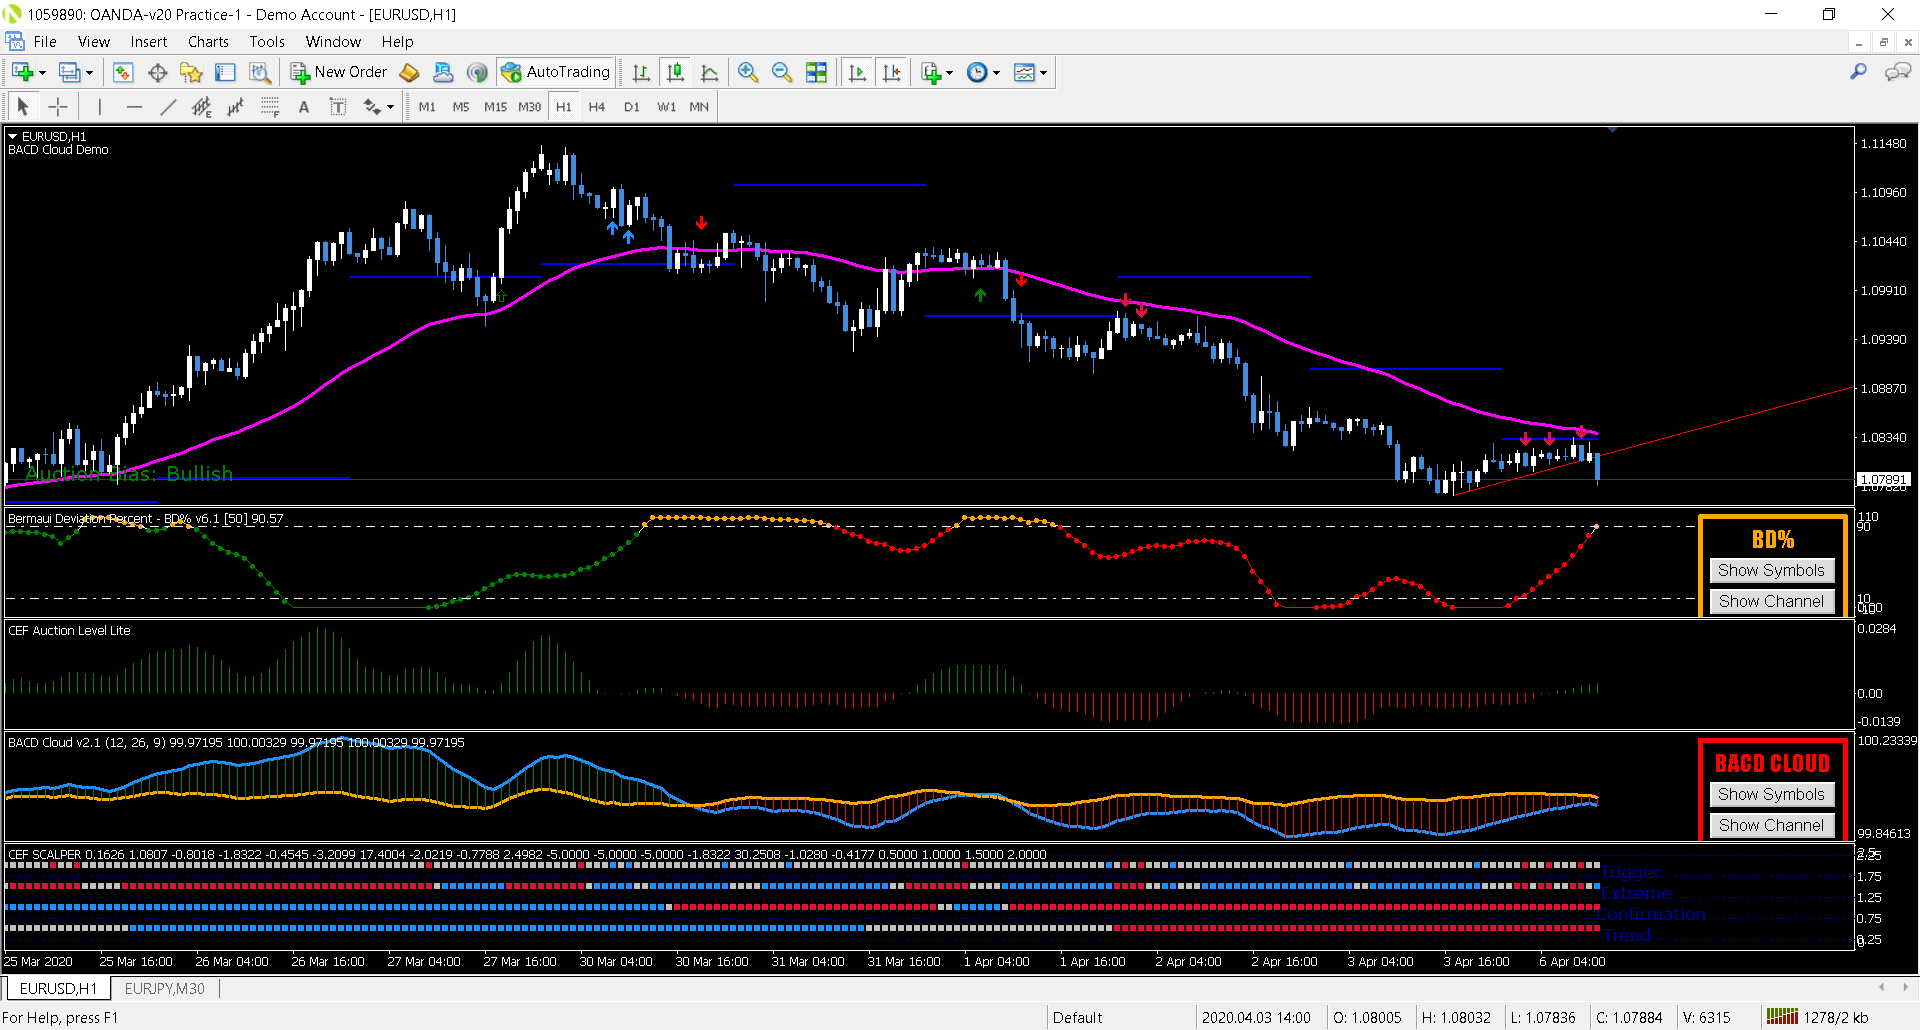Toggle Chart Shift icon
Image resolution: width=1920 pixels, height=1030 pixels.
click(892, 72)
